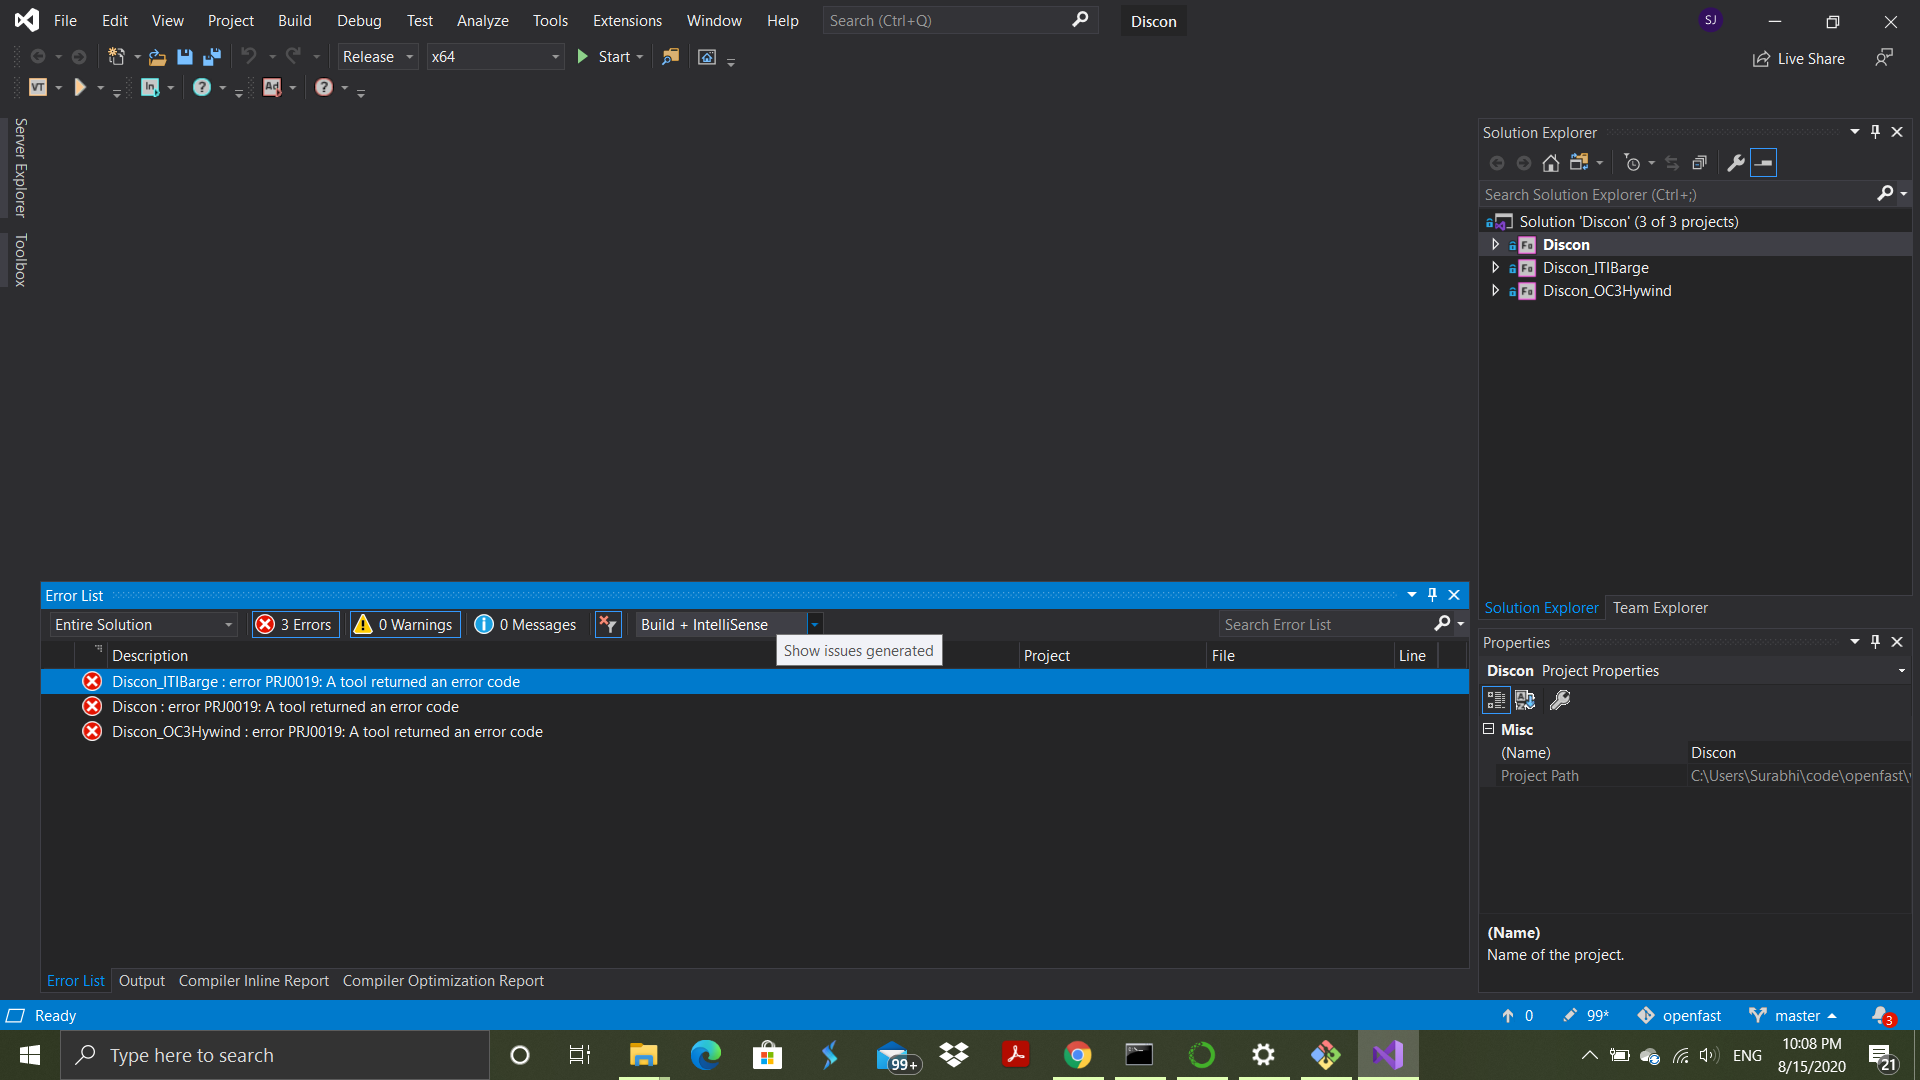The width and height of the screenshot is (1920, 1080).
Task: Click the Home icon in Solution Explorer
Action: (1550, 163)
